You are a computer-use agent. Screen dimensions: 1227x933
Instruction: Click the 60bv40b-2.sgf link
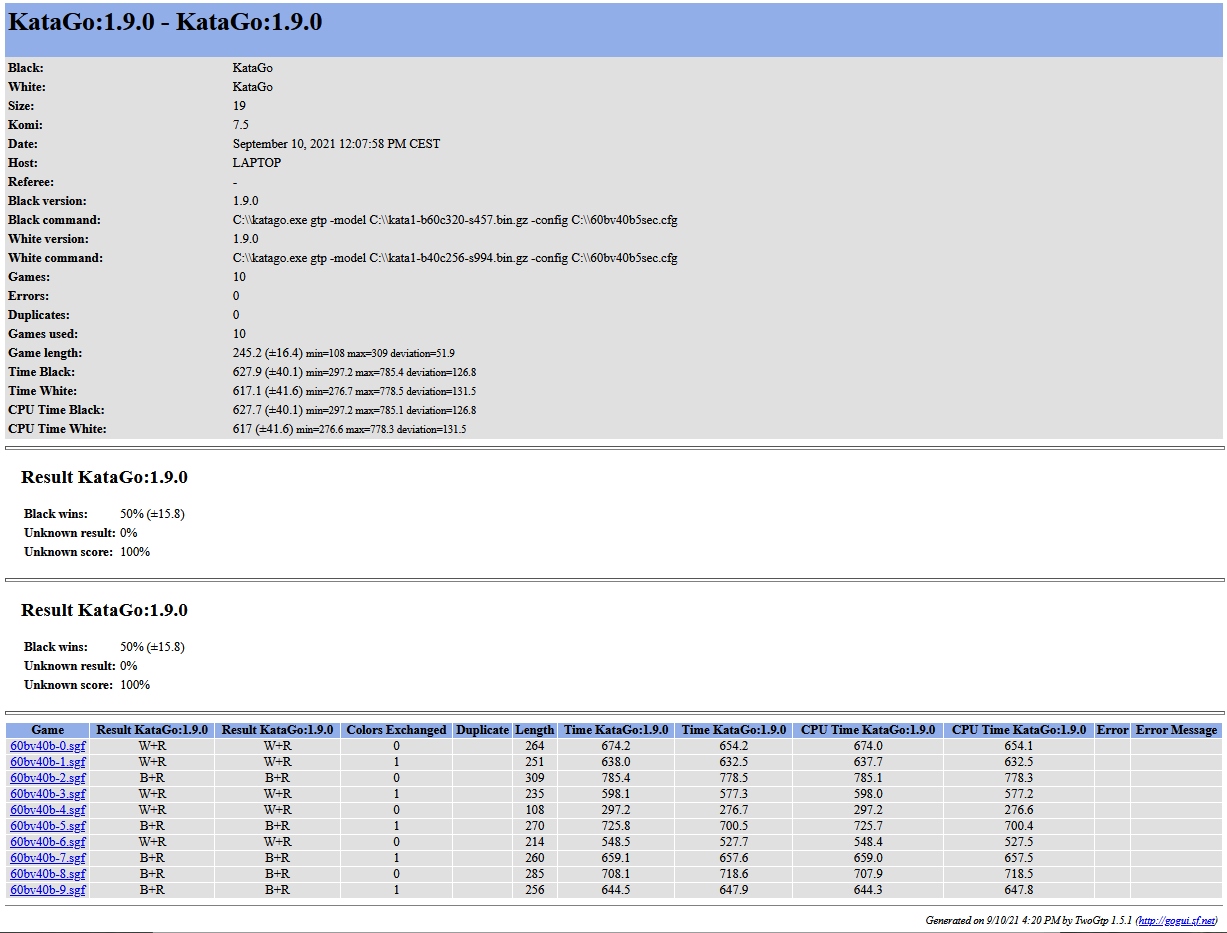pyautogui.click(x=48, y=778)
